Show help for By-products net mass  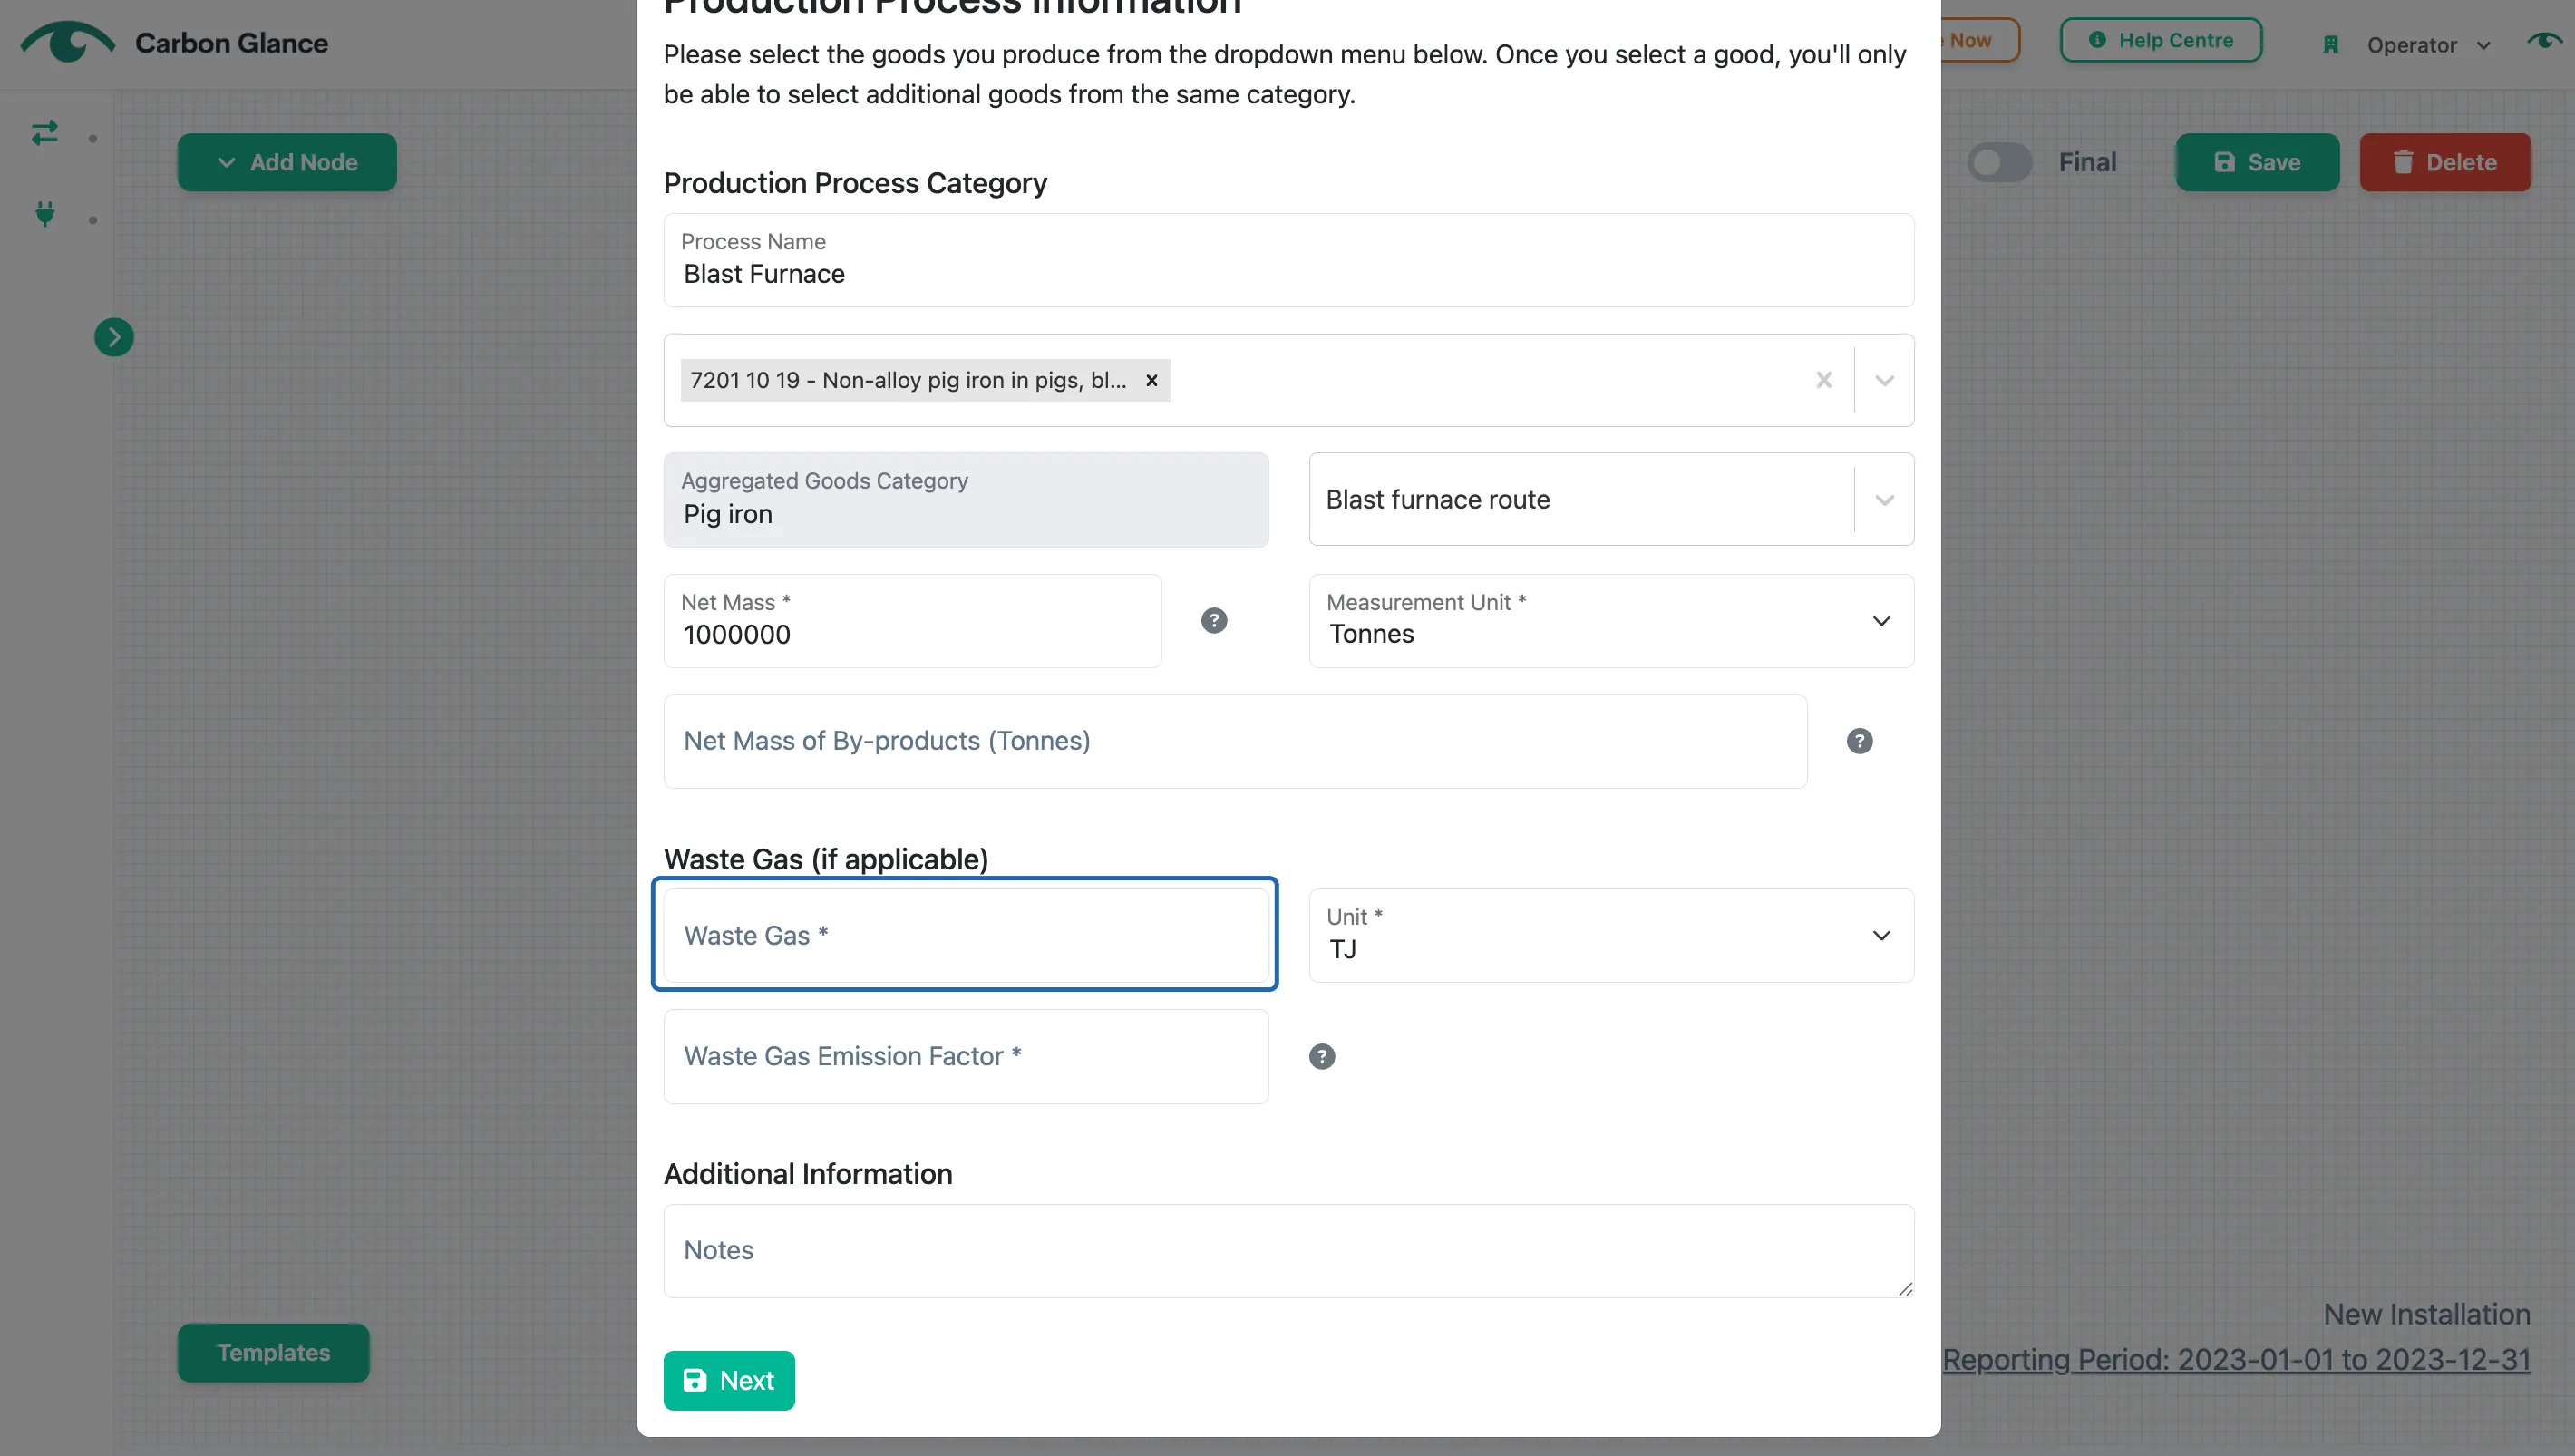coord(1859,741)
